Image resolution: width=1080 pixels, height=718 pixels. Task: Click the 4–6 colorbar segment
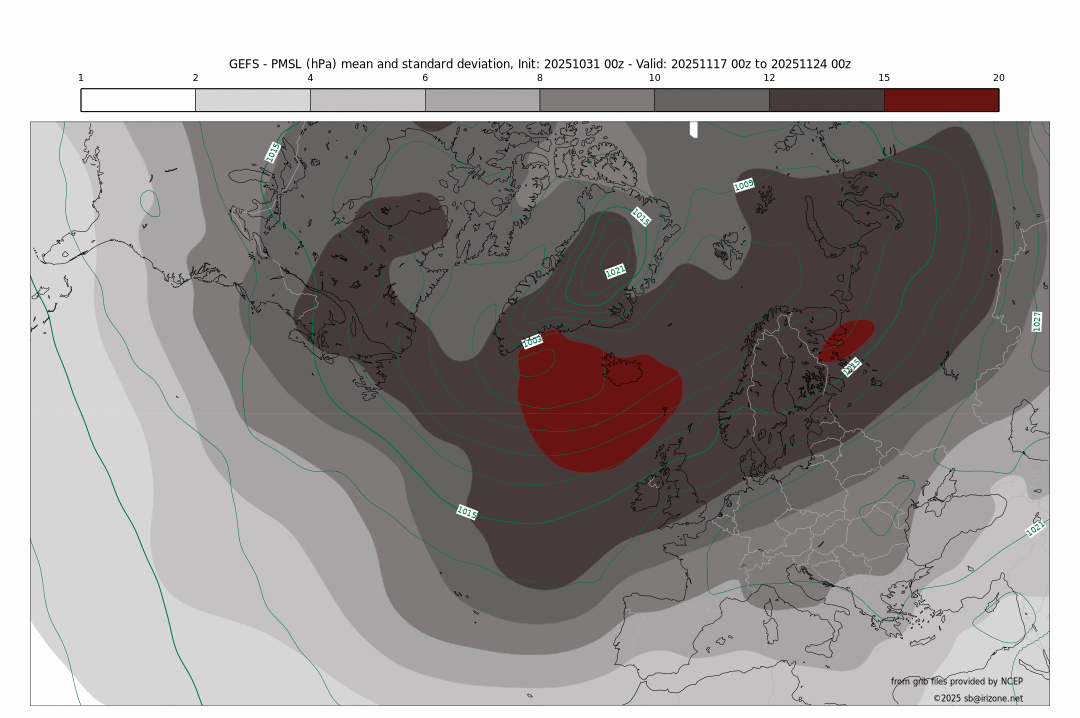point(368,100)
